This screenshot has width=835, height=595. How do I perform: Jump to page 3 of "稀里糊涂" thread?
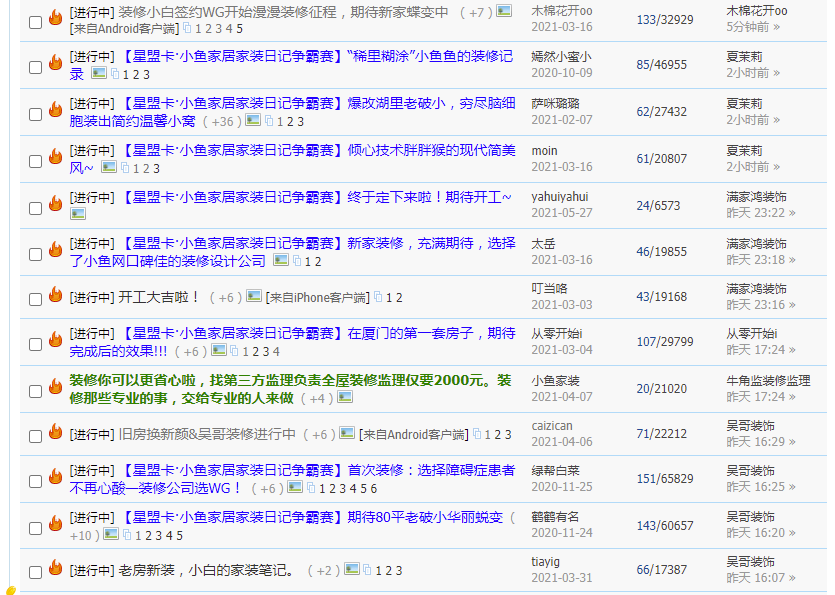click(145, 73)
